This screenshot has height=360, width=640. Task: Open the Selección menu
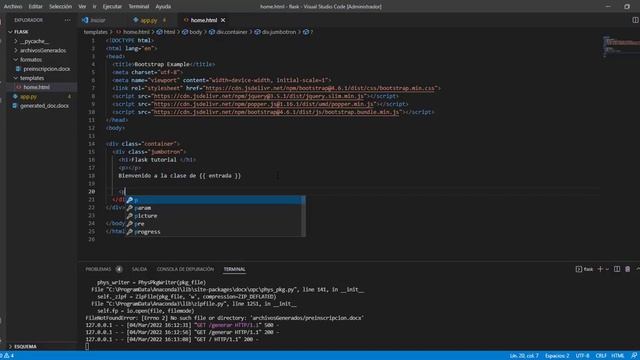pyautogui.click(x=60, y=7)
